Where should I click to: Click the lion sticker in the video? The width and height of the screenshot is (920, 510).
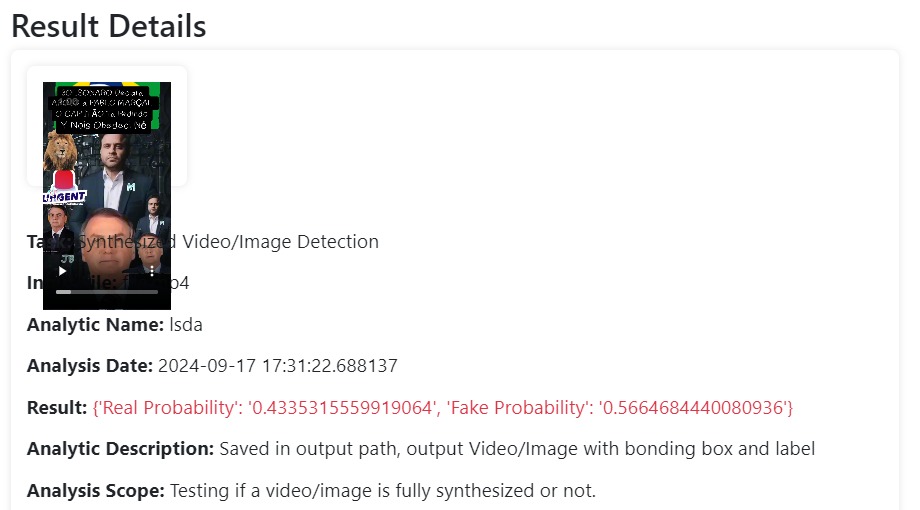[60, 152]
